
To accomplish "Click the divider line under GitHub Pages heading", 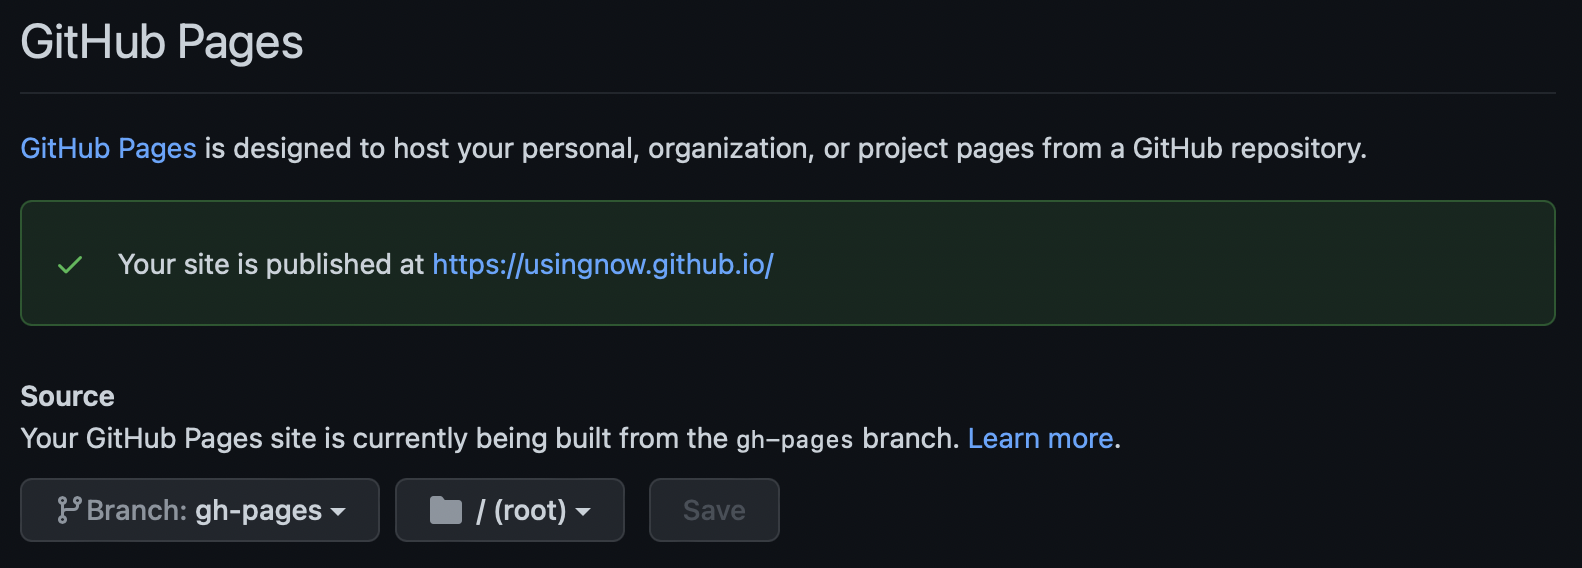I will (788, 93).
